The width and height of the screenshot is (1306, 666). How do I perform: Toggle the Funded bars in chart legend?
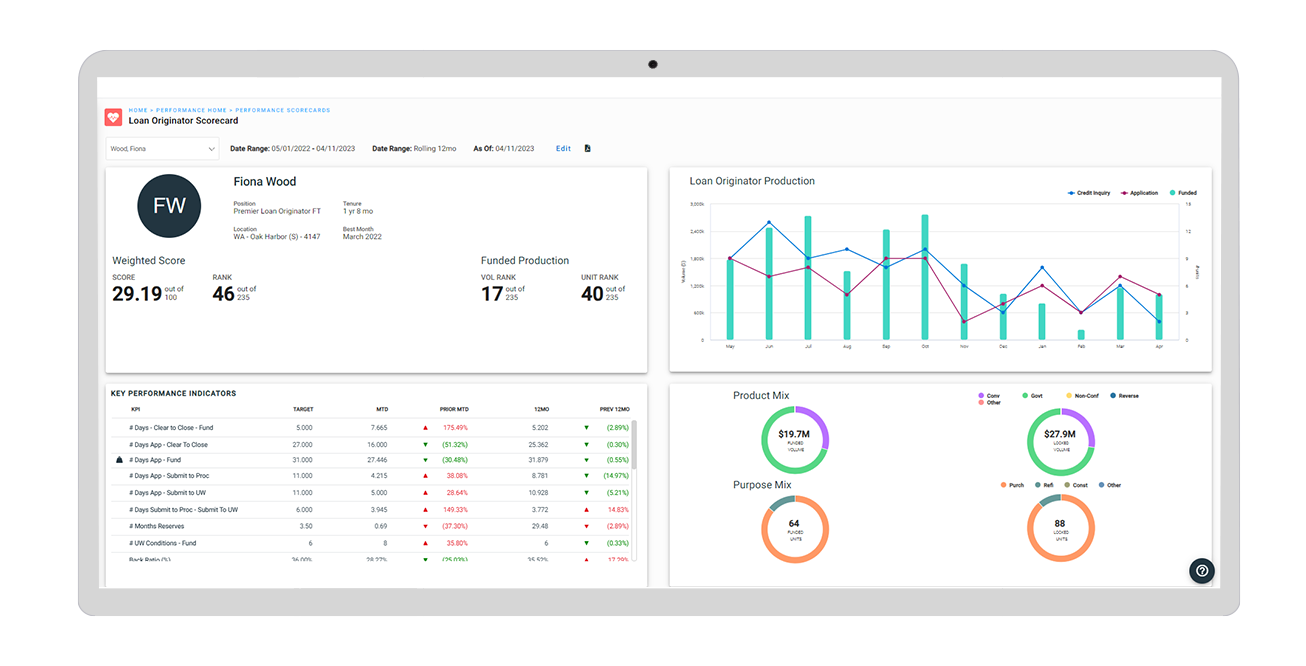click(1183, 193)
